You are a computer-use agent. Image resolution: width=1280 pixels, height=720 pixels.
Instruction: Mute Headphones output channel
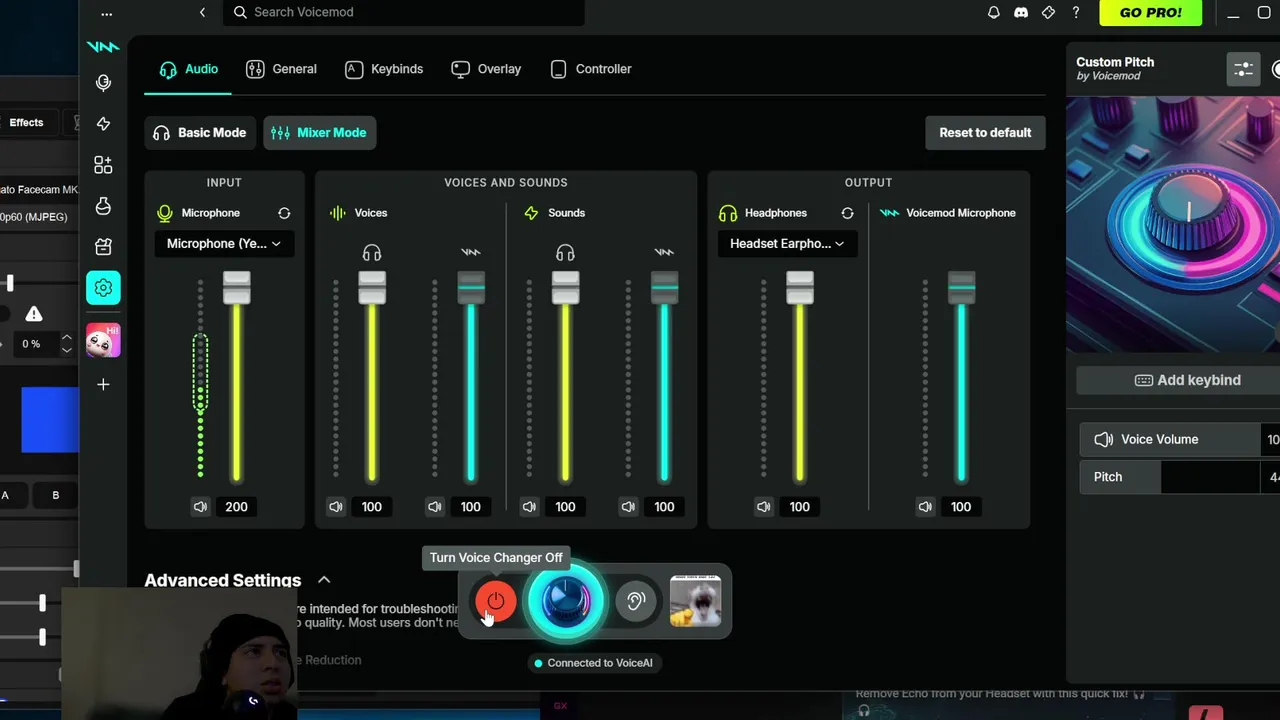(x=764, y=507)
